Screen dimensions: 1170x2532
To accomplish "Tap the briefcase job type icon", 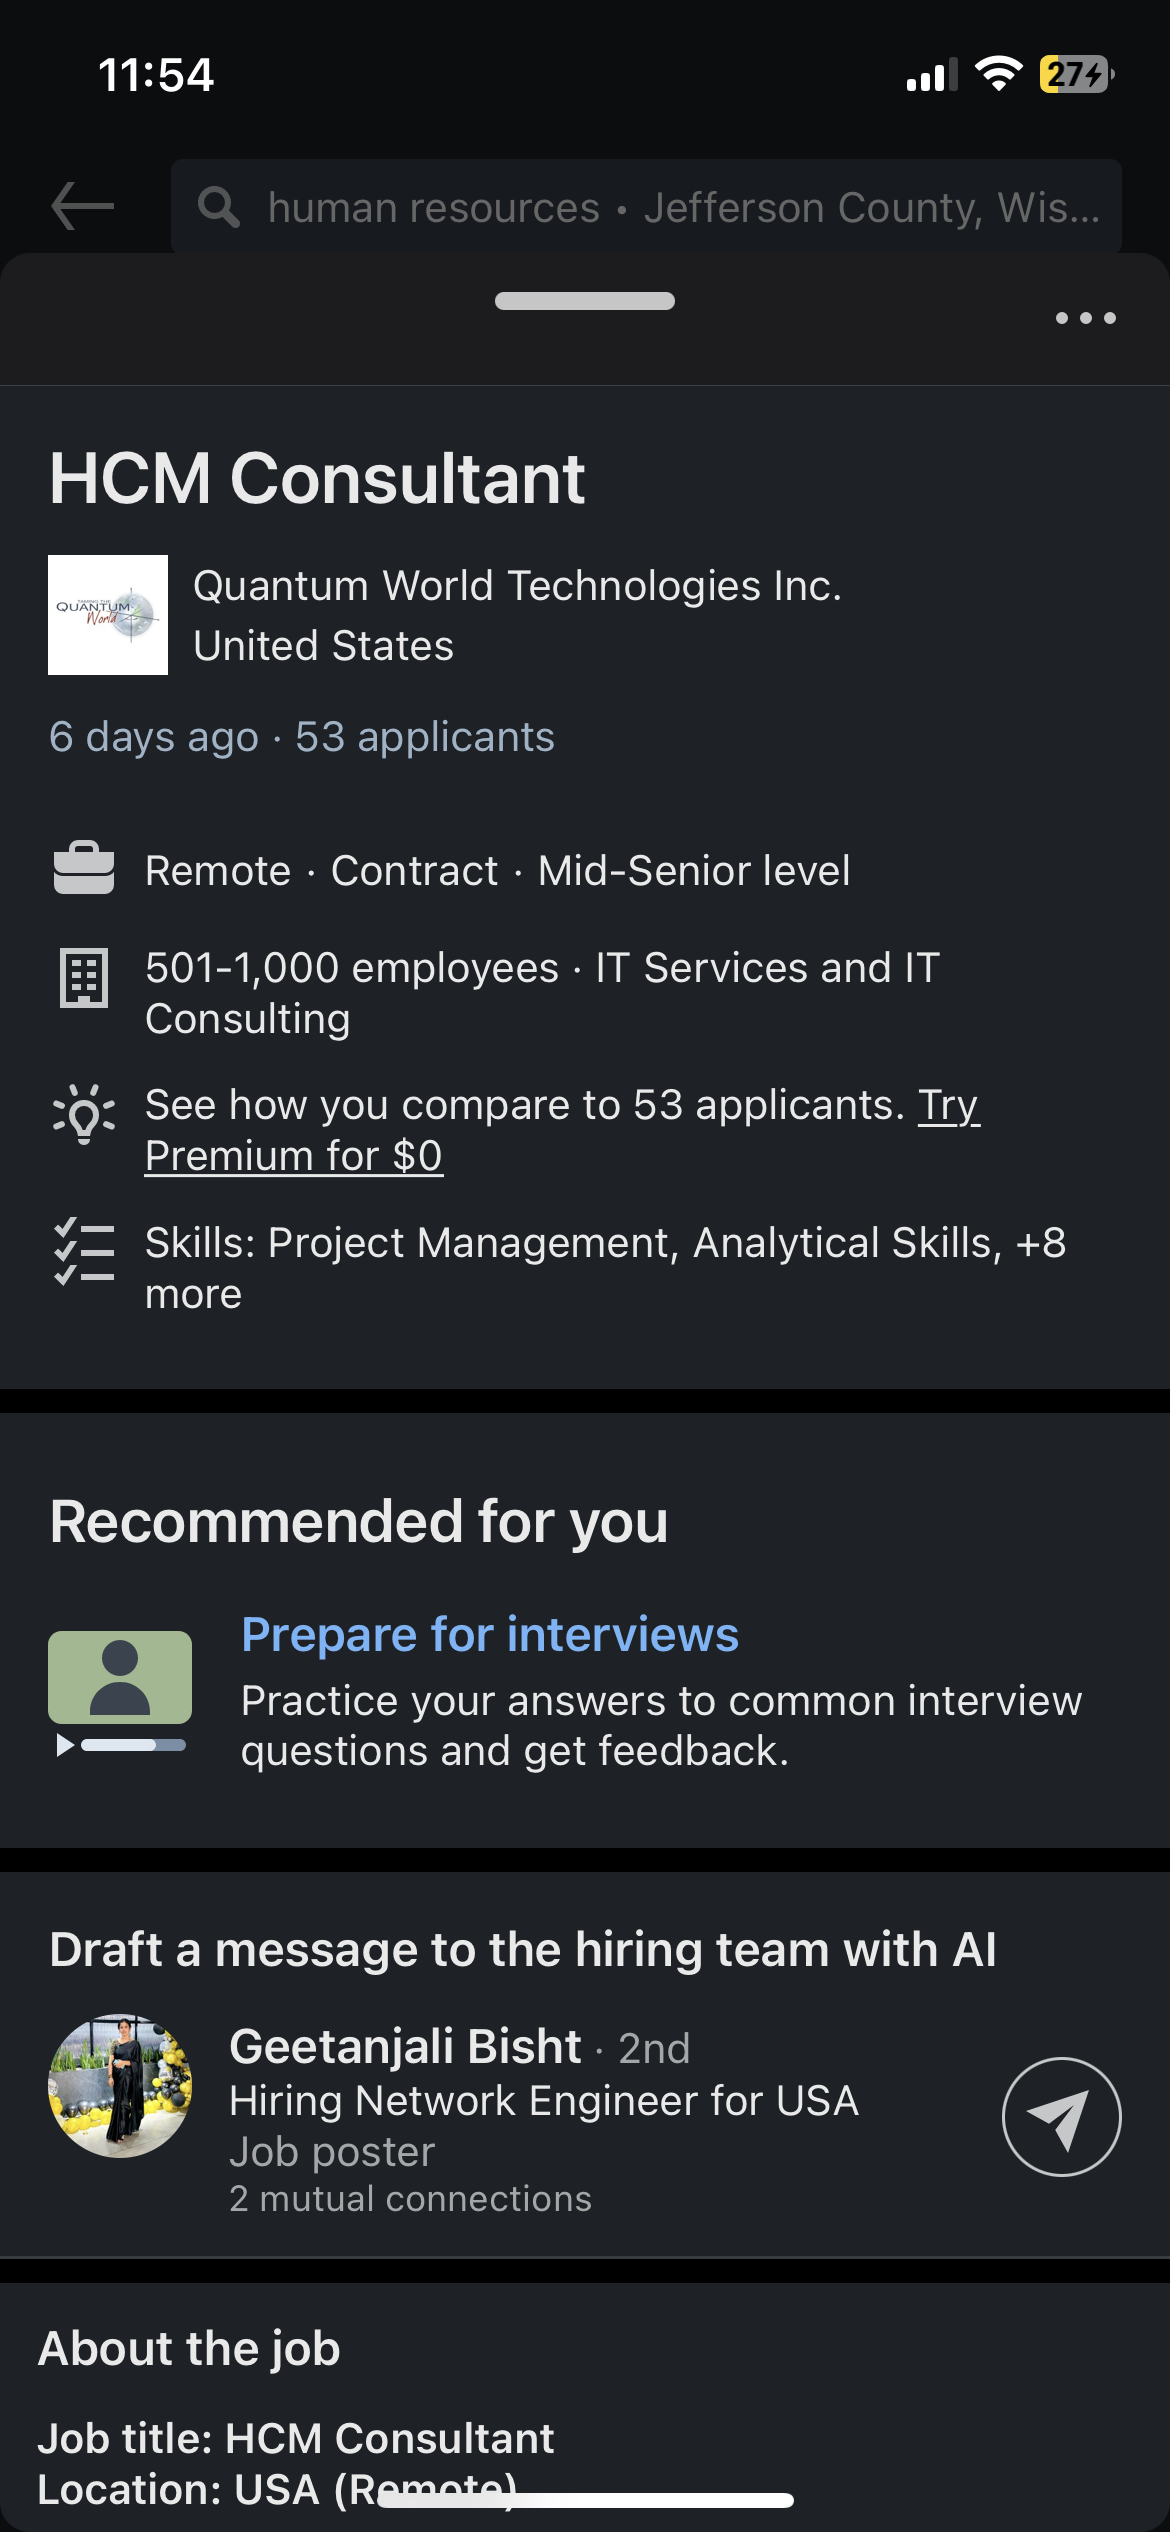I will [84, 869].
